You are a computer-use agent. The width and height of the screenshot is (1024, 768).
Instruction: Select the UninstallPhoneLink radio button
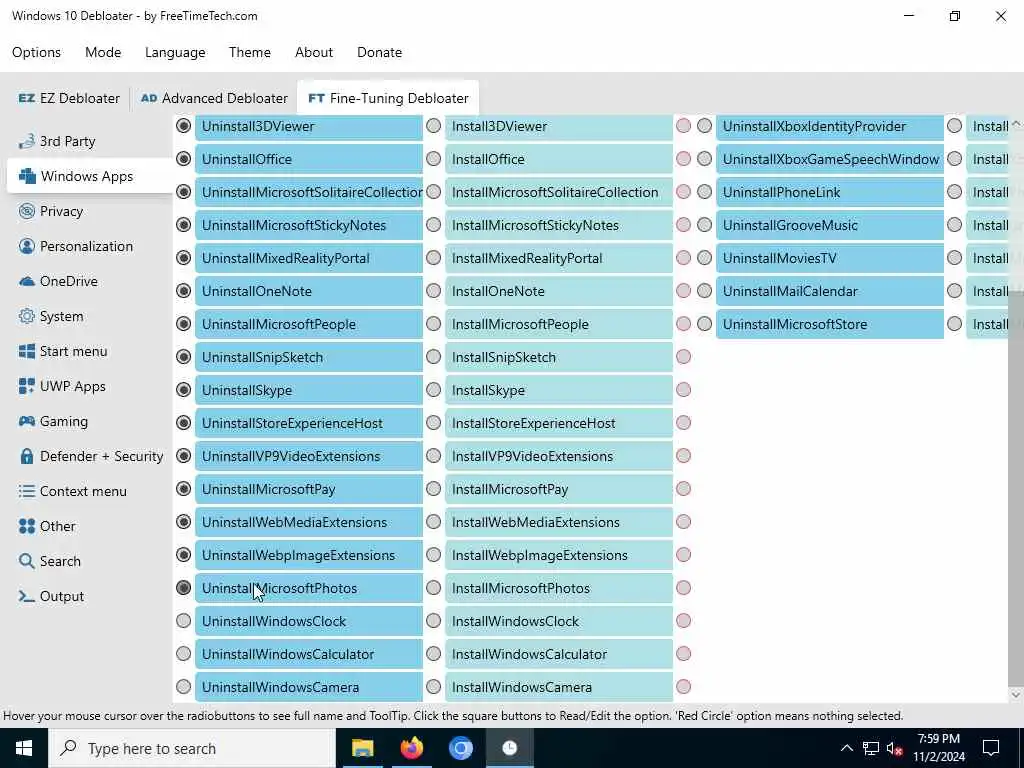point(705,192)
